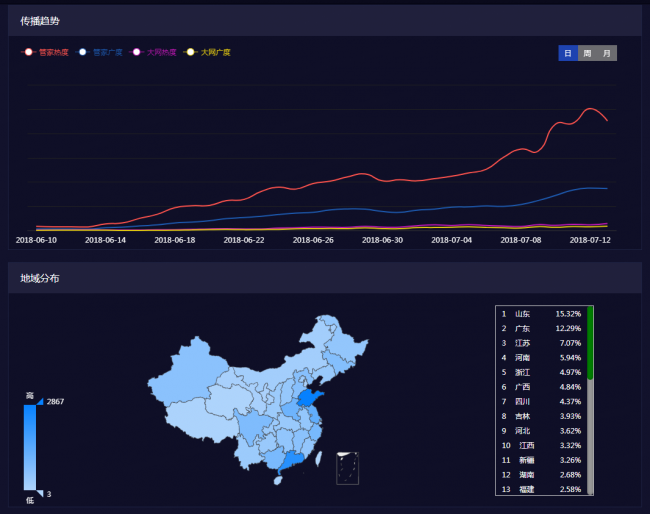Screen dimensions: 650x514
Task: Toggle the blue 管家广度 legend marker
Action: [83, 52]
